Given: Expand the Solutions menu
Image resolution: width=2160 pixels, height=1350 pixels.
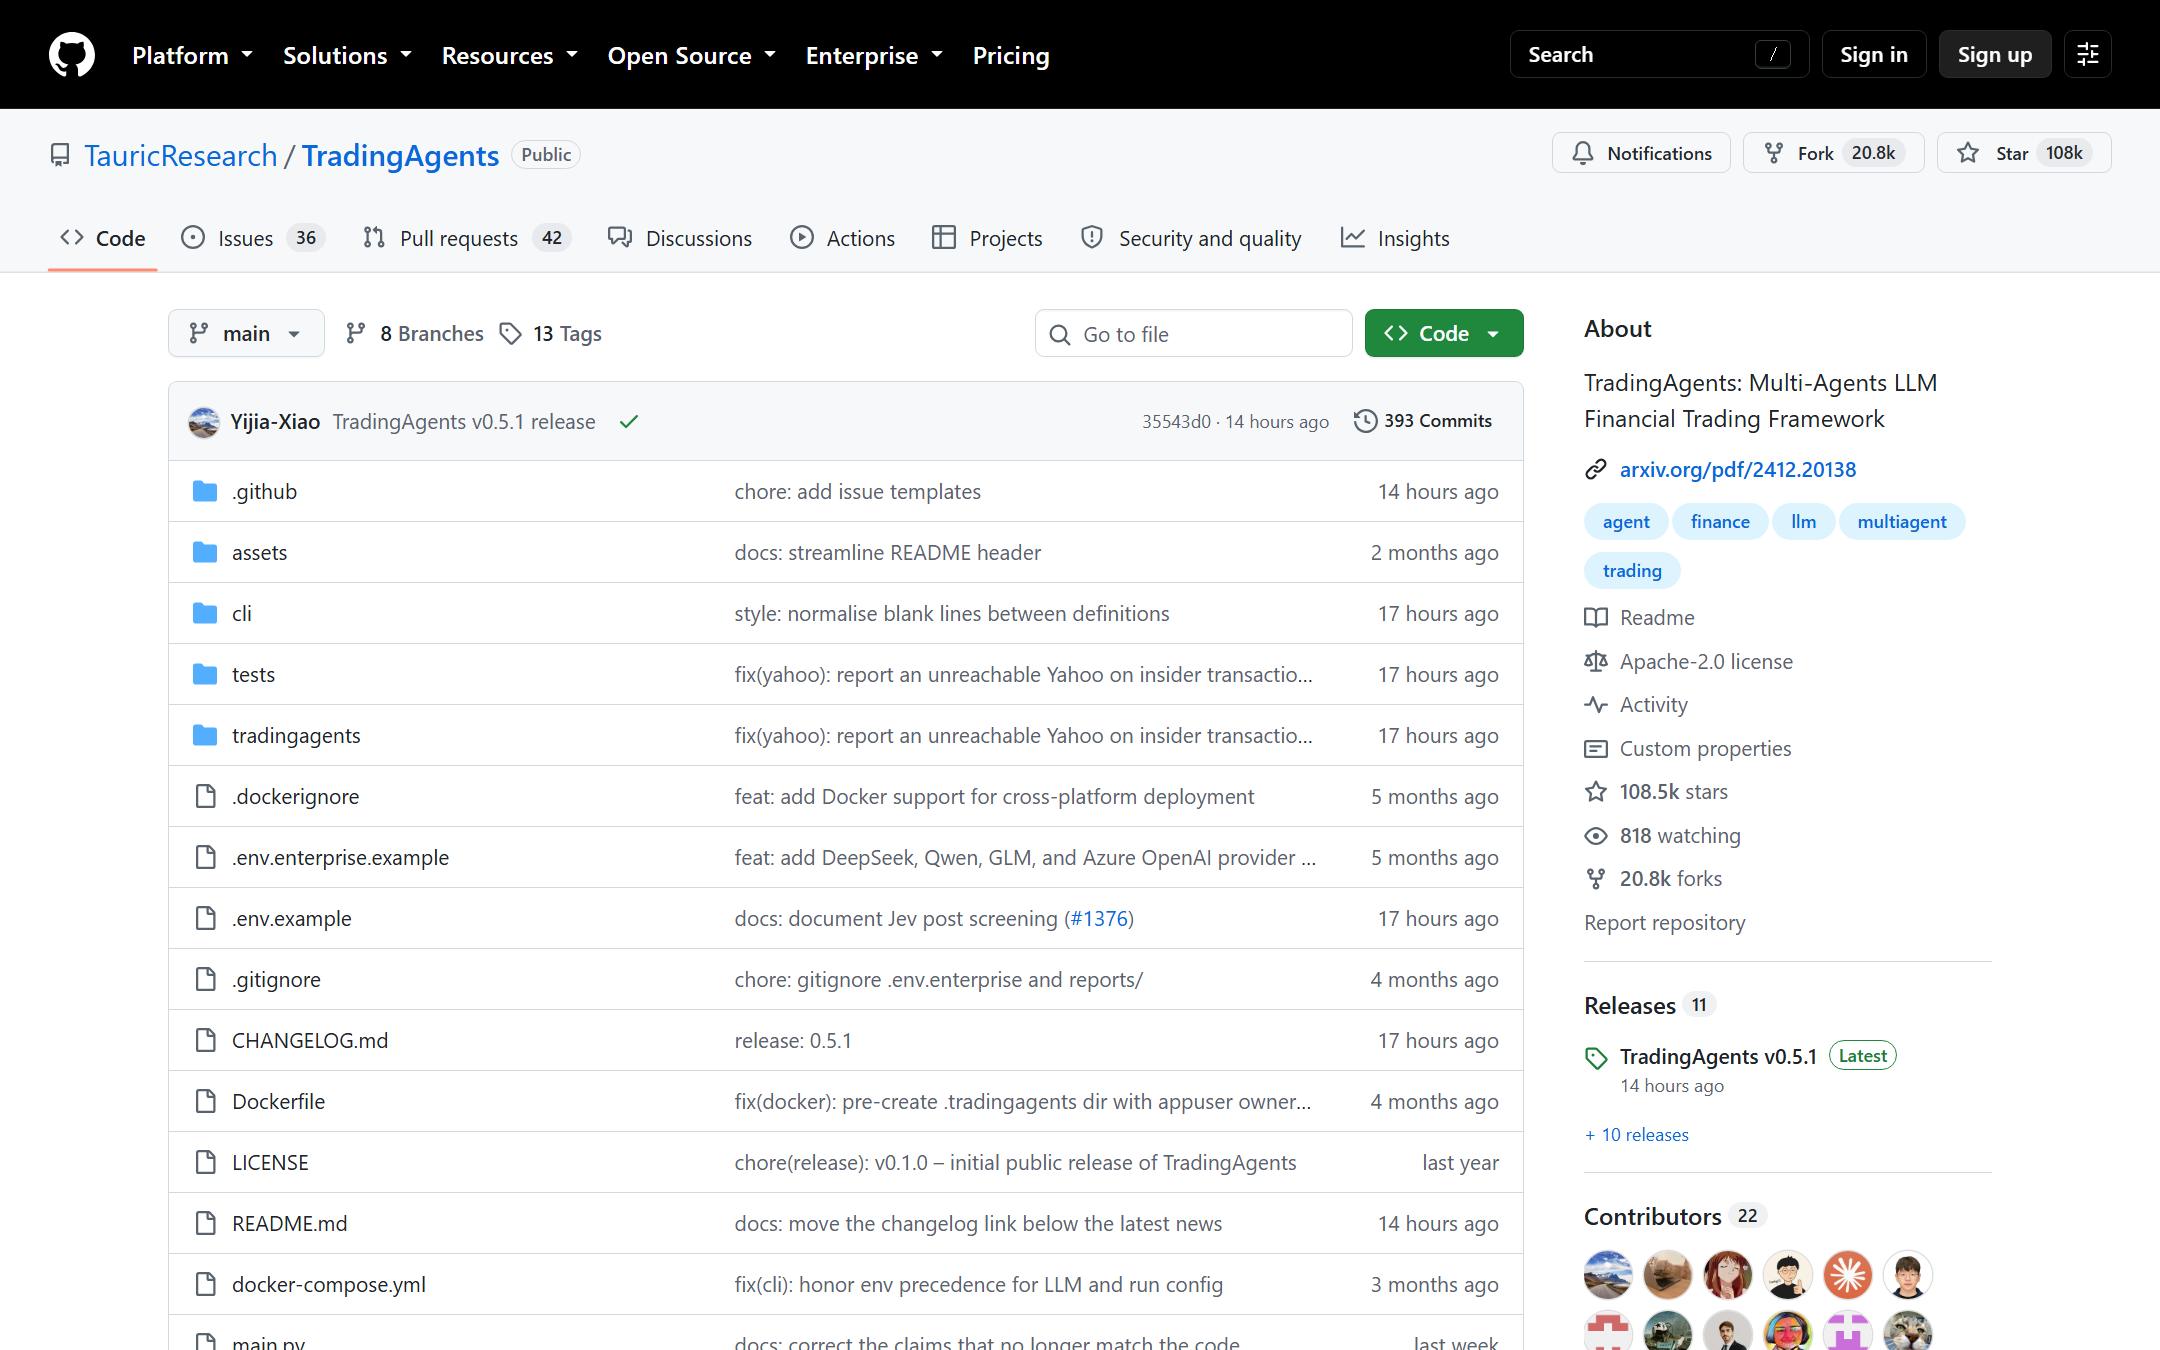Looking at the screenshot, I should 347,55.
